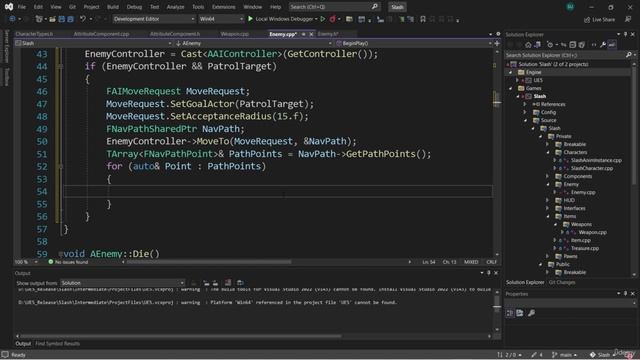The height and width of the screenshot is (360, 640).
Task: Click the Output panel vertical scrollbar
Action: [x=497, y=303]
